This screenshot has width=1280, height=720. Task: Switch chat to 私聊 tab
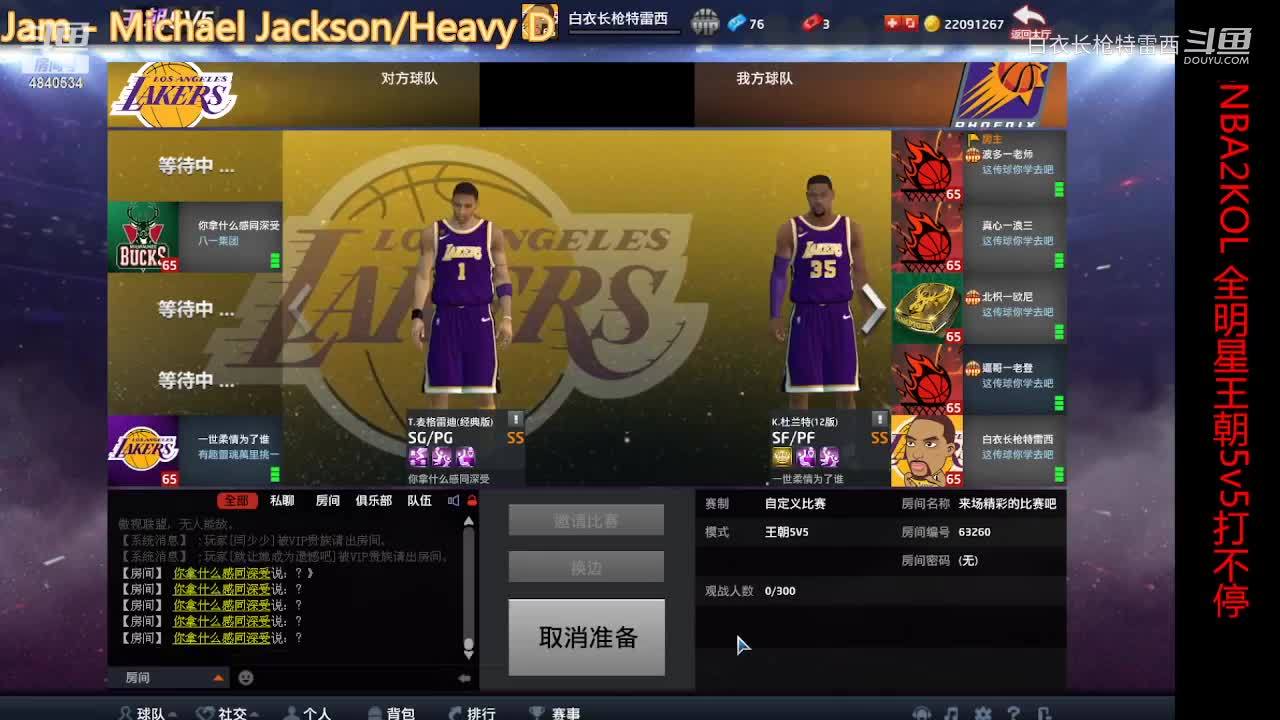coord(282,501)
